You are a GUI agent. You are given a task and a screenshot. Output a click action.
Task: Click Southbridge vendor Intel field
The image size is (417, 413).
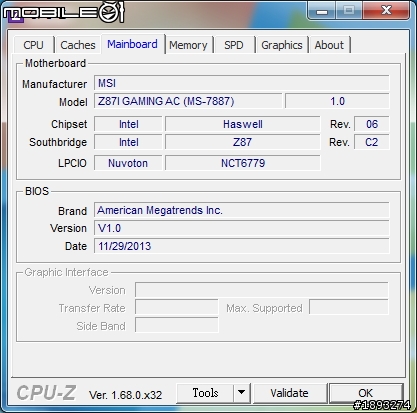point(128,142)
